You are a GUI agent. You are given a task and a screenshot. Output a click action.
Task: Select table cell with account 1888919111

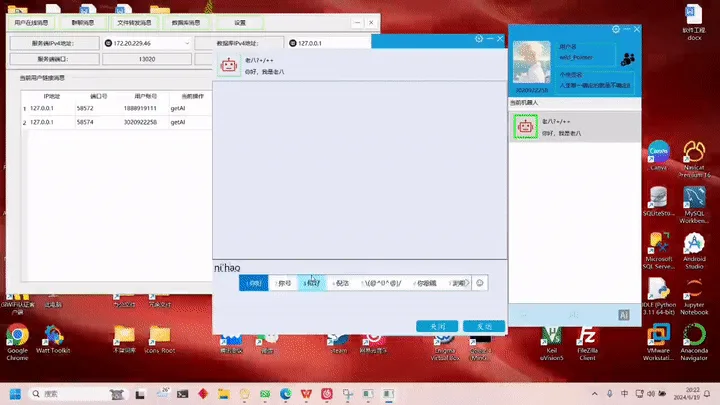(145, 108)
